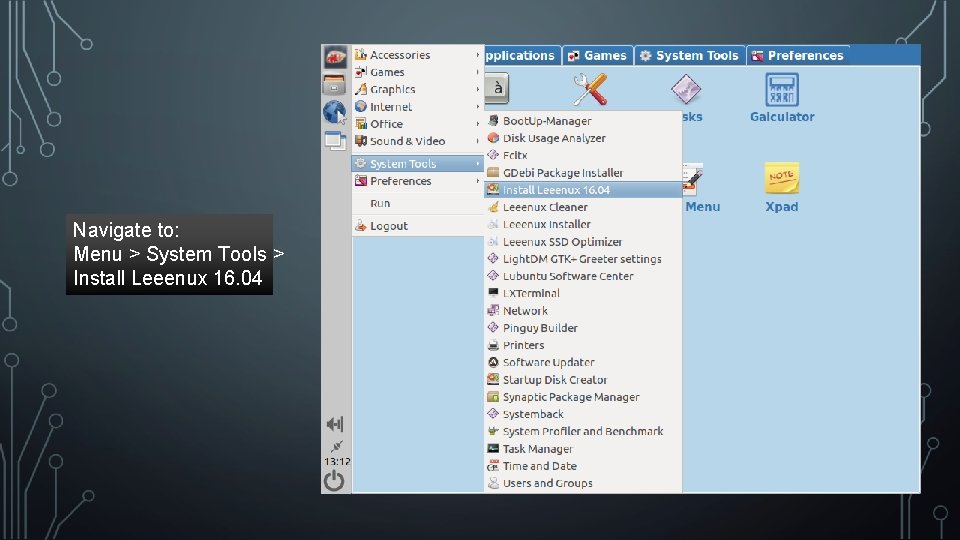The width and height of the screenshot is (960, 540).
Task: Click the character map à icon
Action: pos(497,88)
